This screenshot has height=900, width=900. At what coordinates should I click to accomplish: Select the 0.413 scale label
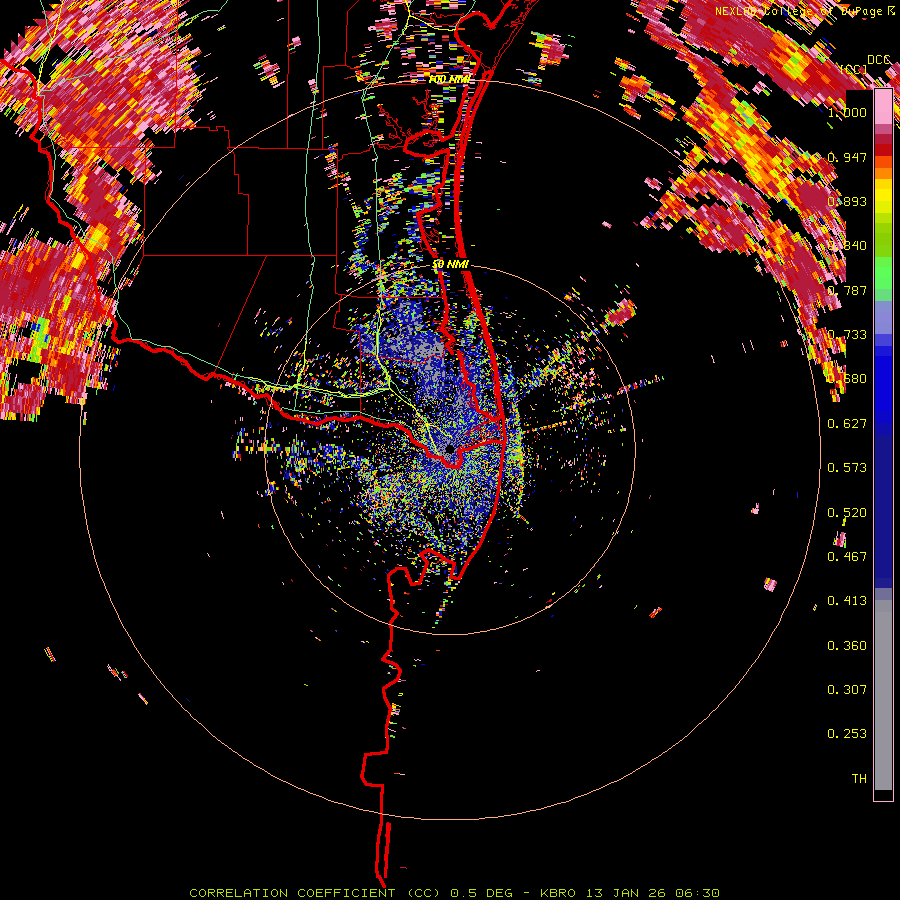(847, 601)
